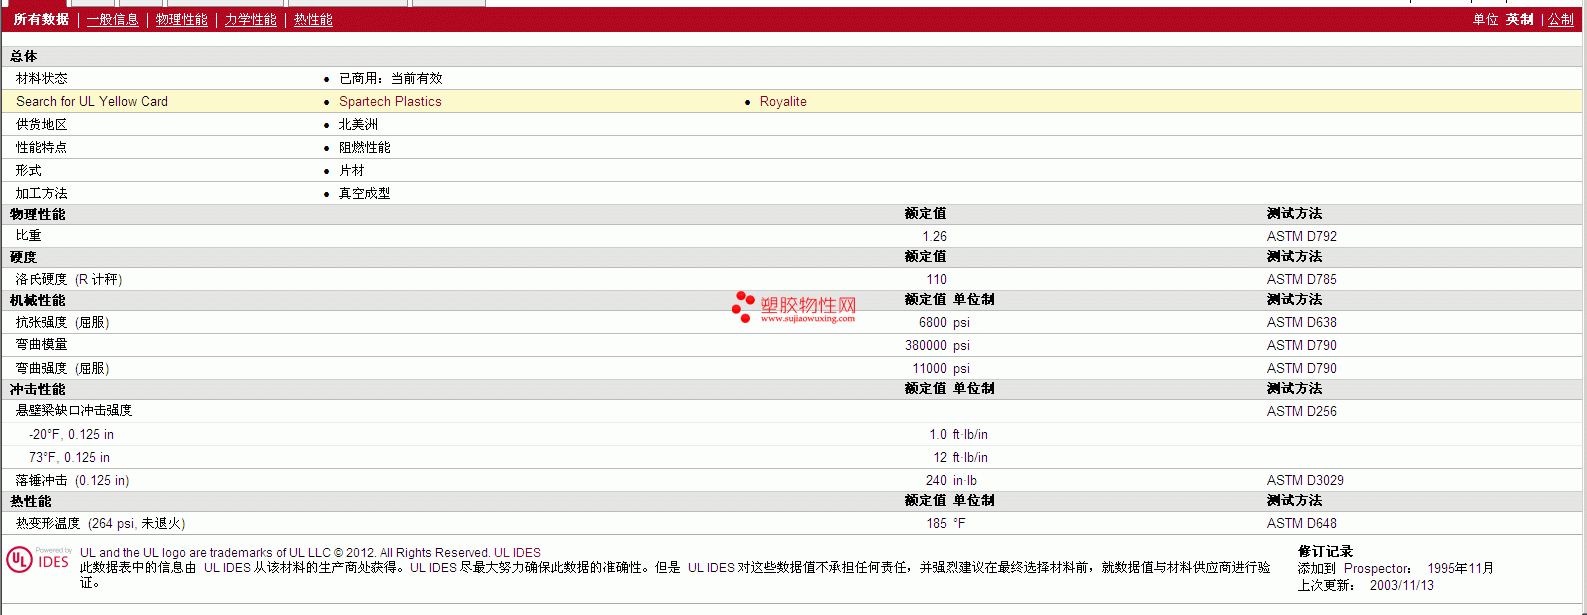Screen dimensions: 1587x615
Task: Select last updated date 2003/11/13
Action: (1401, 585)
